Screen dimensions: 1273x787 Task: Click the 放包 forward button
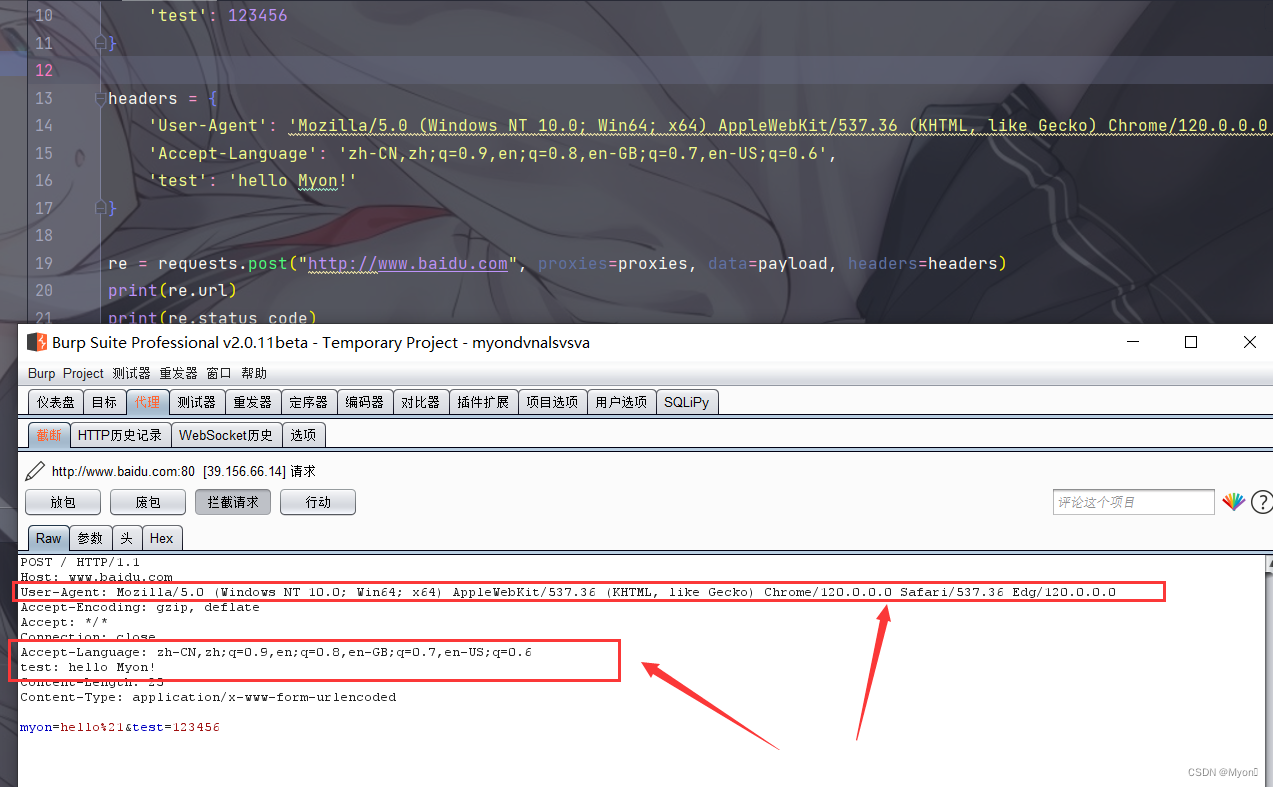pos(63,502)
